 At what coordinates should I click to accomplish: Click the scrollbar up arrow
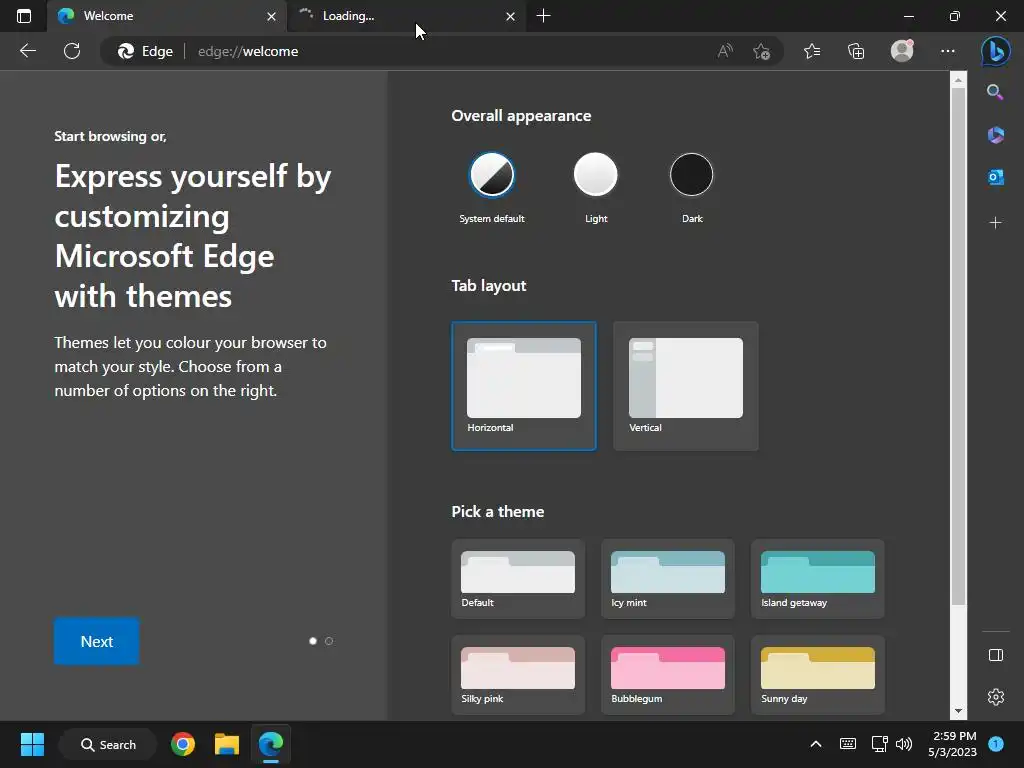pos(958,80)
